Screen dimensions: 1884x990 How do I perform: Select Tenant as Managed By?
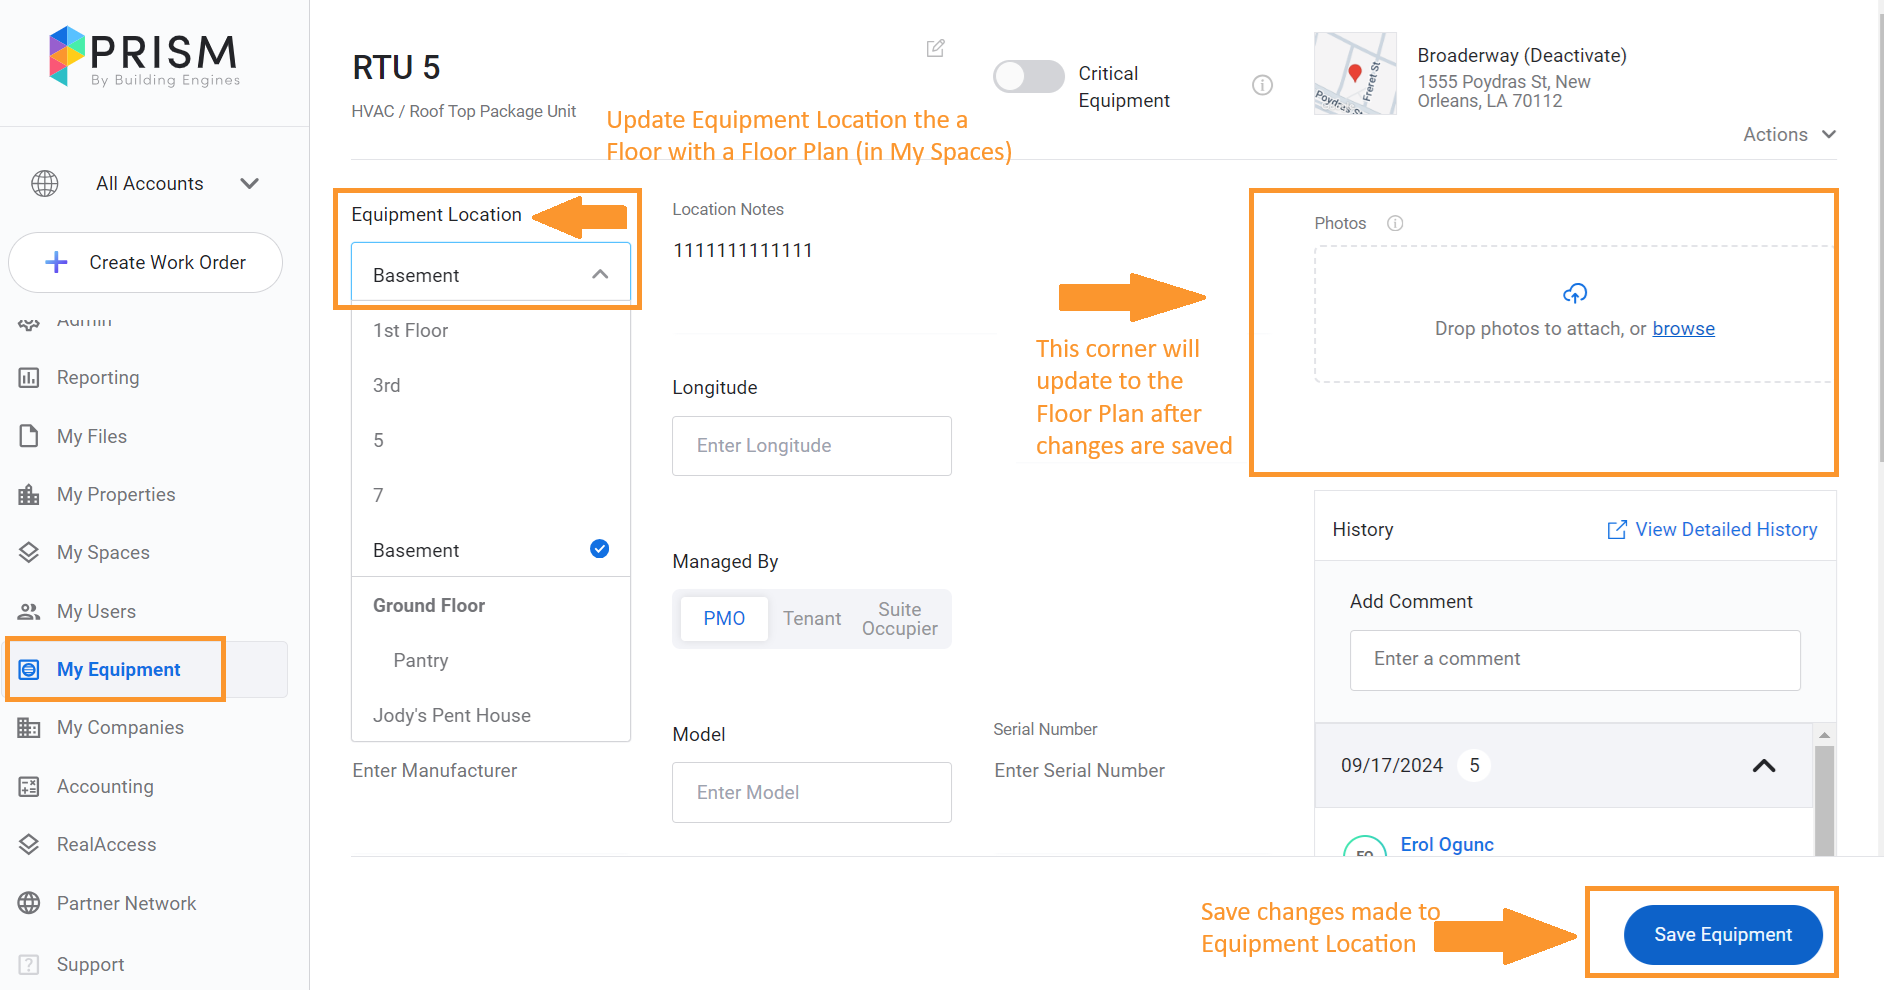811,618
